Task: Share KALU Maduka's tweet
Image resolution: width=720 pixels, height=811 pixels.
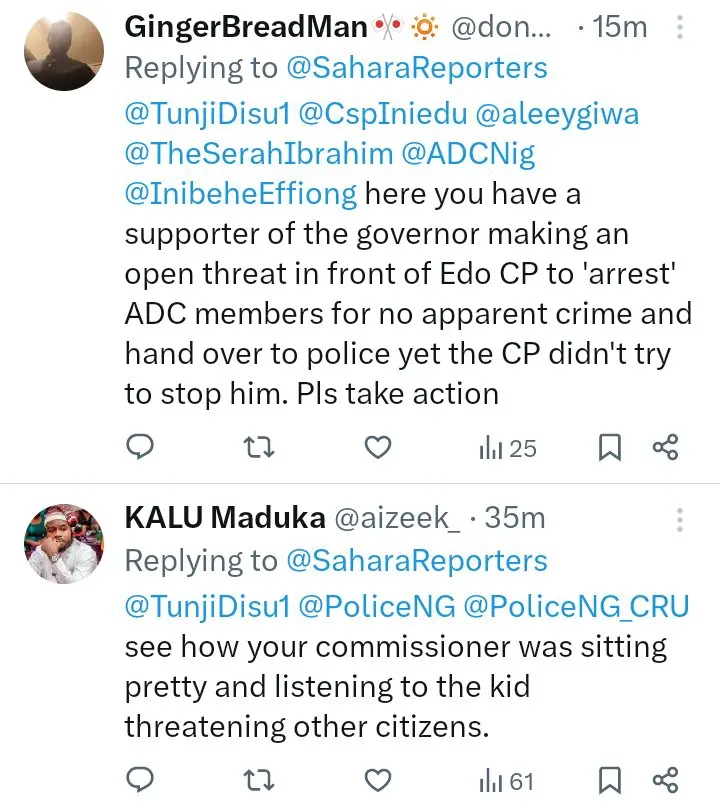Action: 666,780
